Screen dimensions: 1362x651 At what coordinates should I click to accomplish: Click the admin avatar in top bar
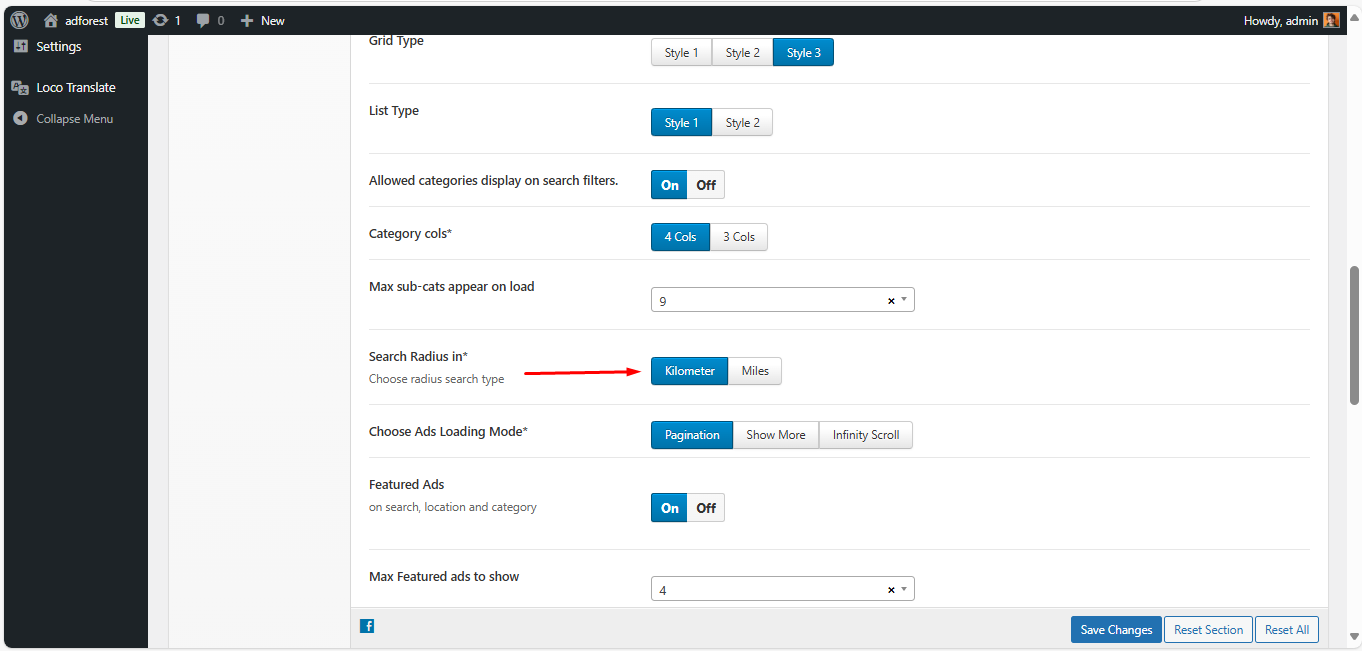tap(1331, 20)
